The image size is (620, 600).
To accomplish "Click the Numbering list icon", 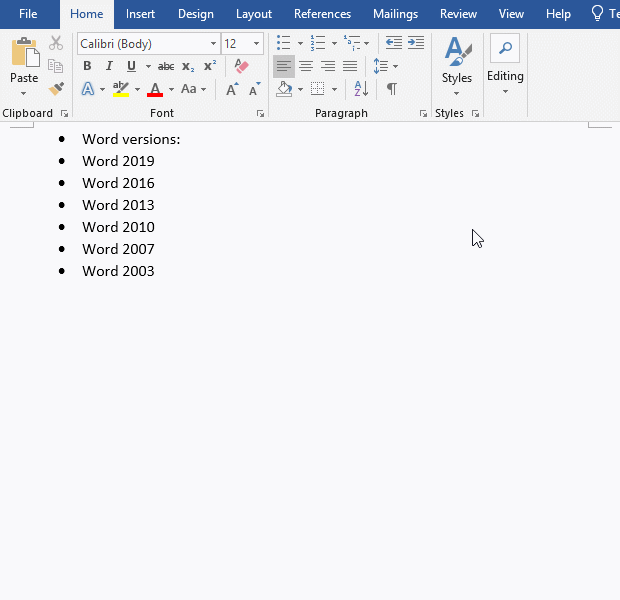I will pyautogui.click(x=318, y=43).
